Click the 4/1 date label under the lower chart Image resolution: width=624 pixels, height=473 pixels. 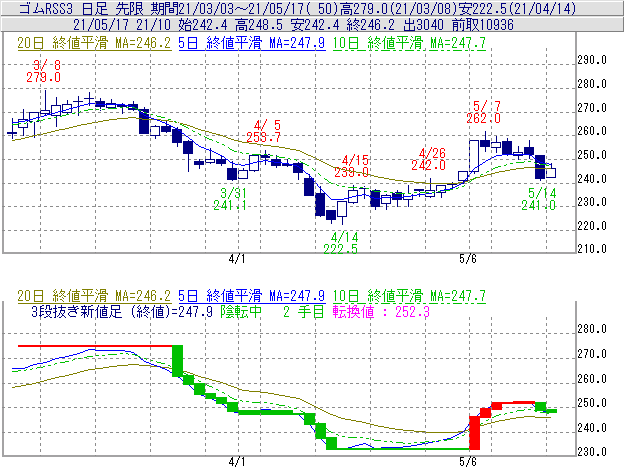click(237, 462)
